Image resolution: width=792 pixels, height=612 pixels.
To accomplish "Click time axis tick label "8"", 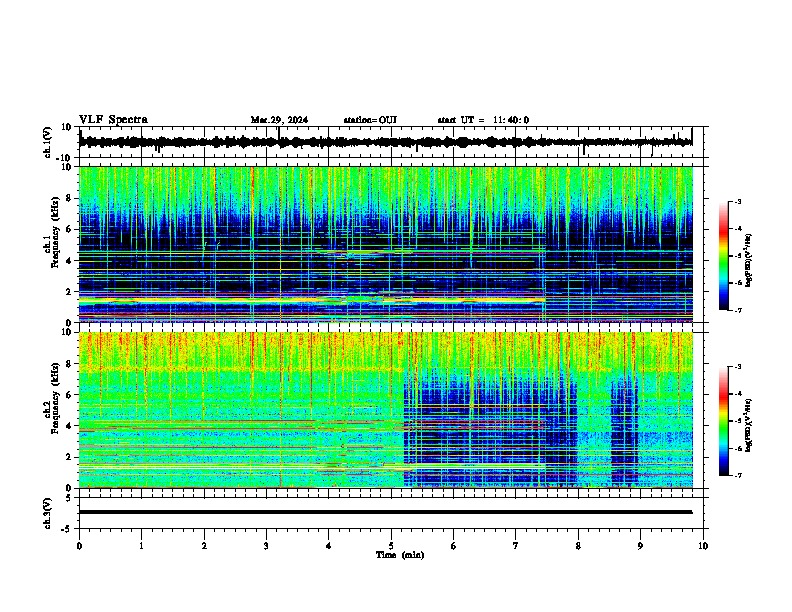I will pyautogui.click(x=578, y=546).
